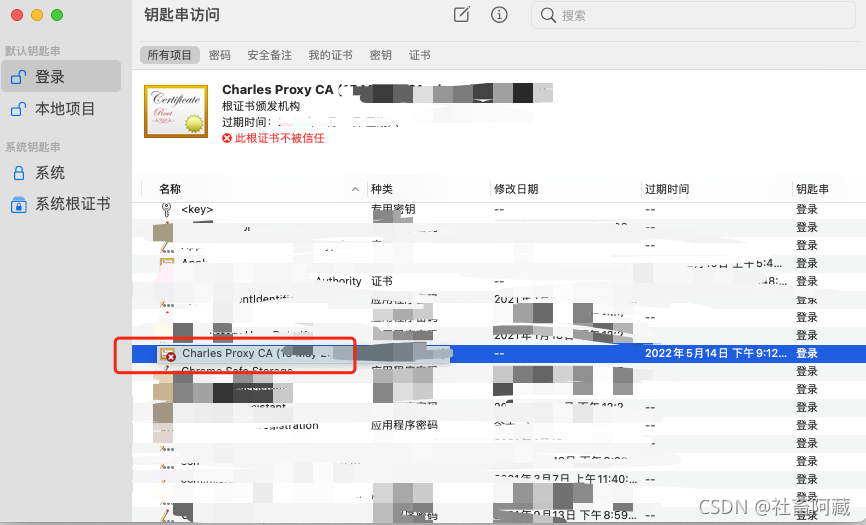Select the 密钥 tab
Viewport: 866px width, 525px height.
(x=381, y=55)
